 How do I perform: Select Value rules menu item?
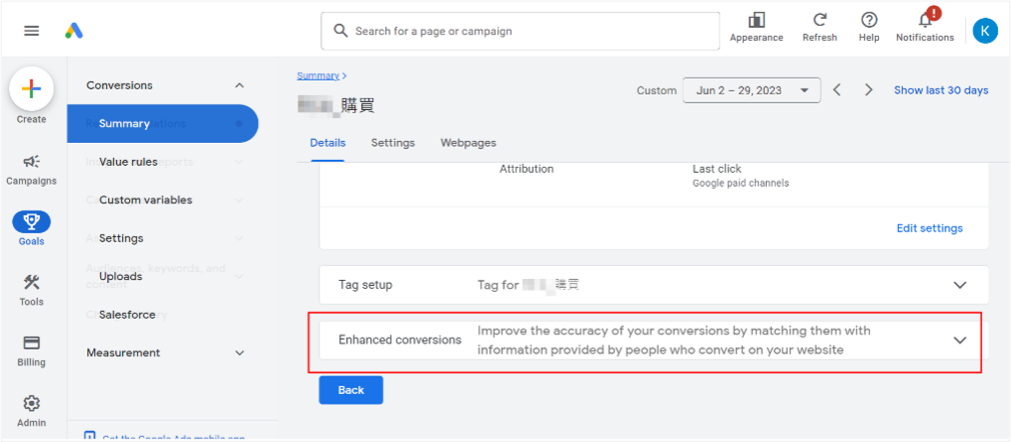click(128, 162)
